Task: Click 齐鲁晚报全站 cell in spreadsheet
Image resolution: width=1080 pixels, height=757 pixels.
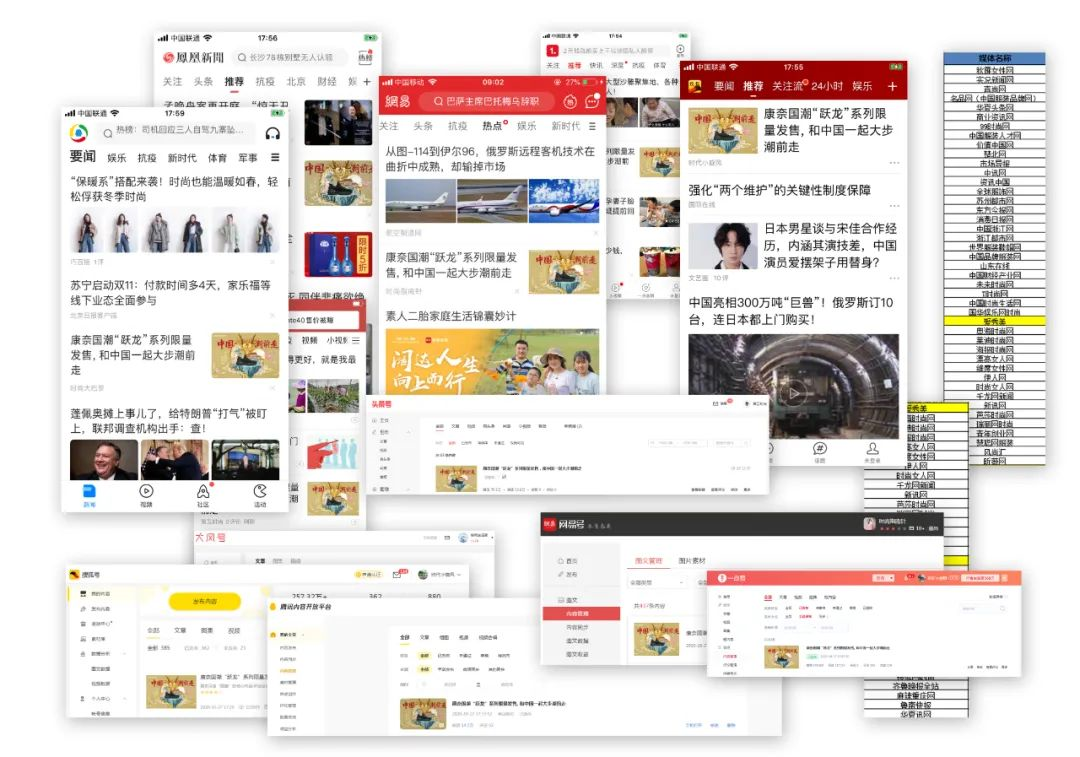Action: pyautogui.click(x=915, y=686)
